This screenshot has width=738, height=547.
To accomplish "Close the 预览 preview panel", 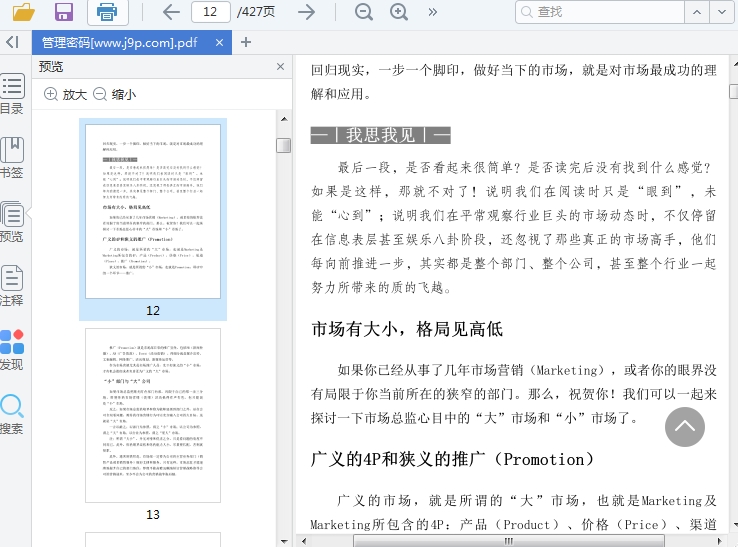I will coord(281,66).
